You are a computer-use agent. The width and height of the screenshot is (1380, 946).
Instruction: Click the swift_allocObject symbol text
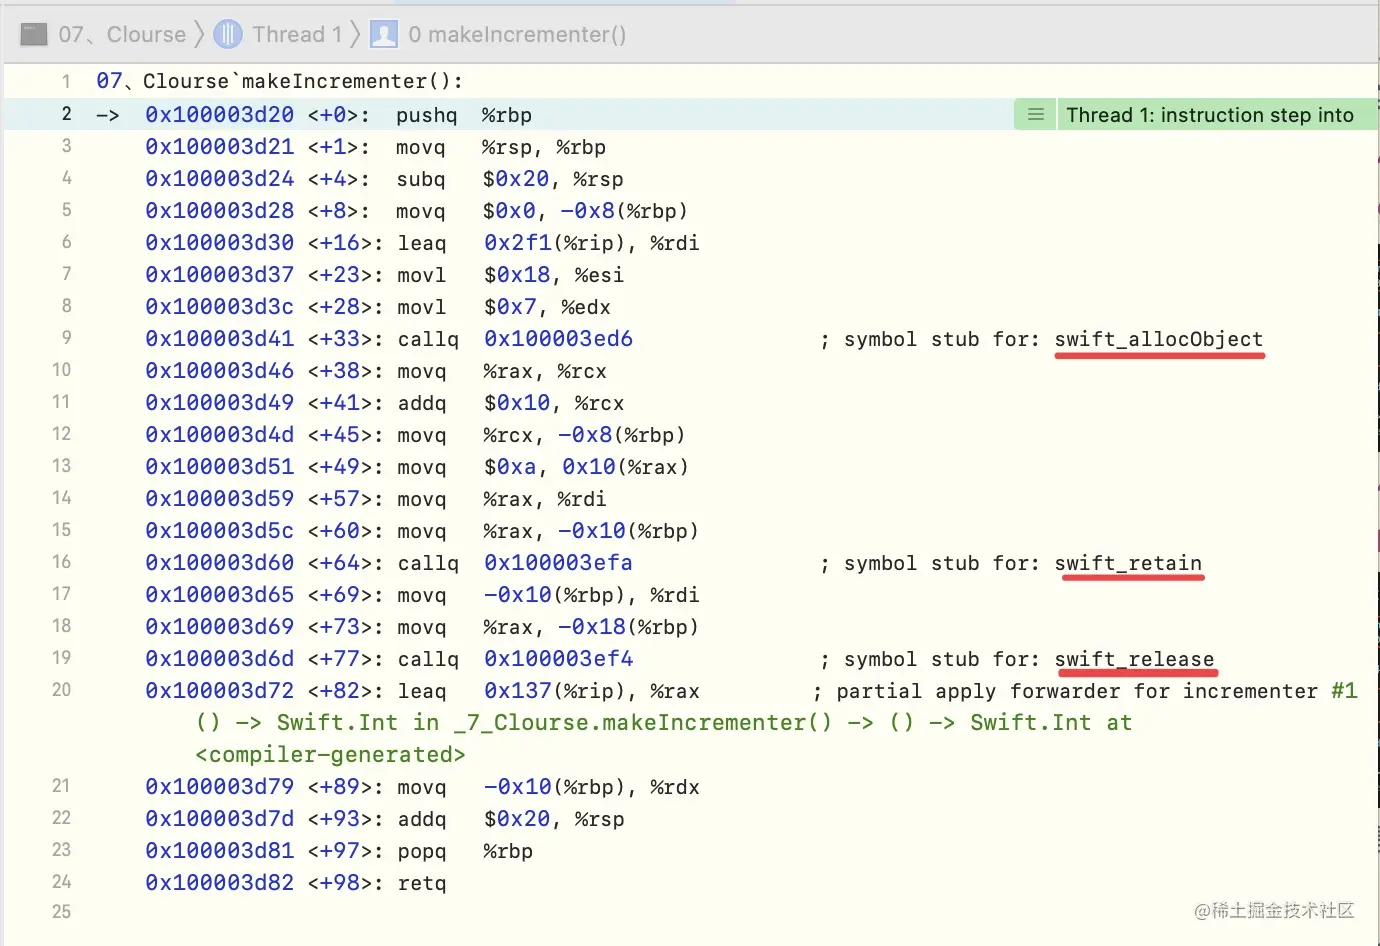(x=1159, y=339)
